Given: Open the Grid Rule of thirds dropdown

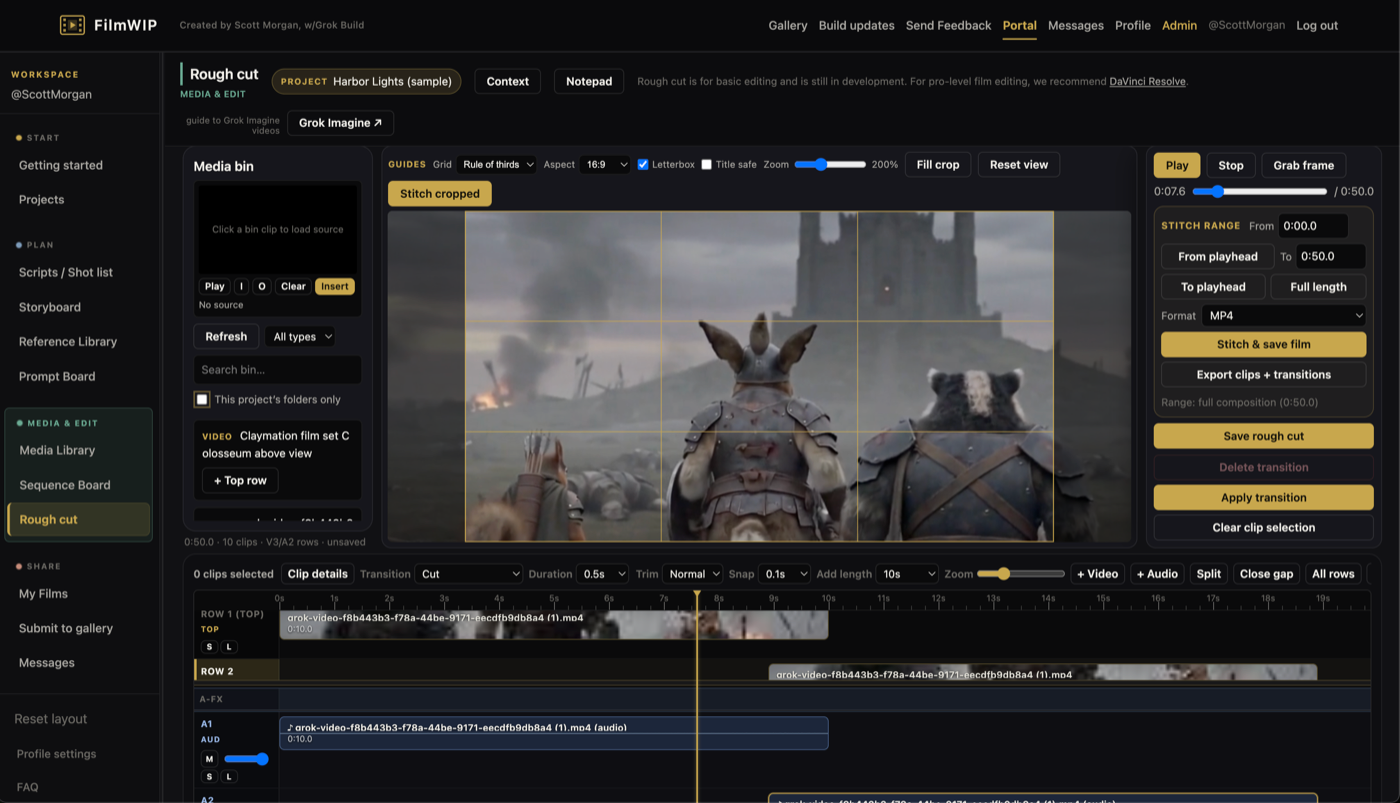Looking at the screenshot, I should point(498,164).
